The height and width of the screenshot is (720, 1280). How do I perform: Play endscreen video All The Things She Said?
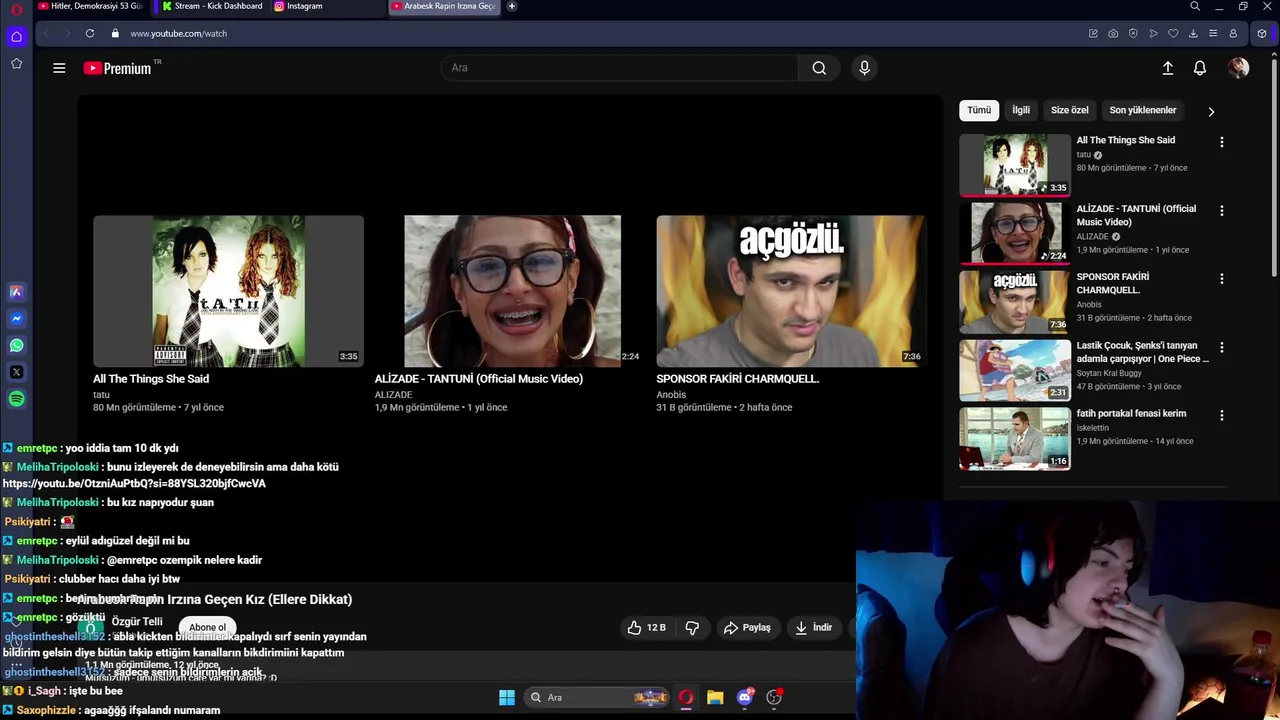pos(228,291)
